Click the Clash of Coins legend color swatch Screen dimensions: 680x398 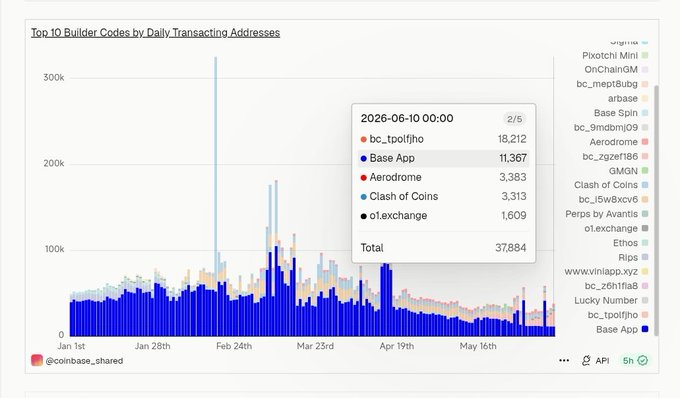(x=645, y=185)
